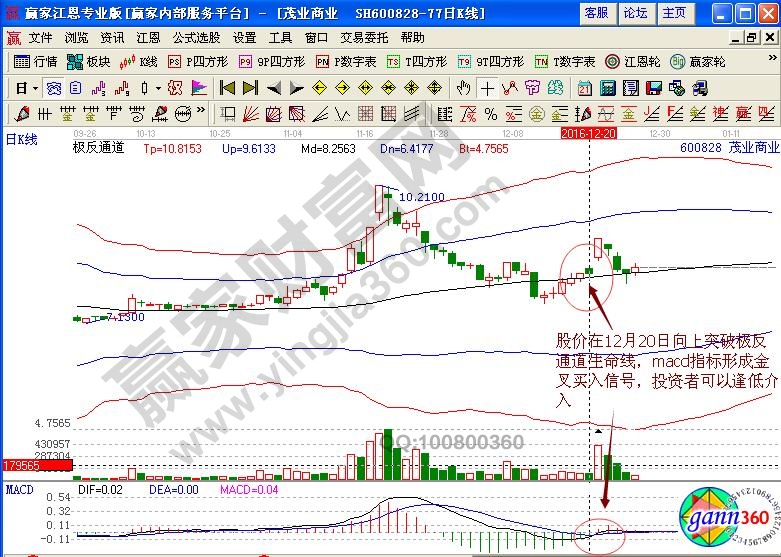Expand the drawing toolbar overflow chevron
781x557 pixels.
pos(201,110)
